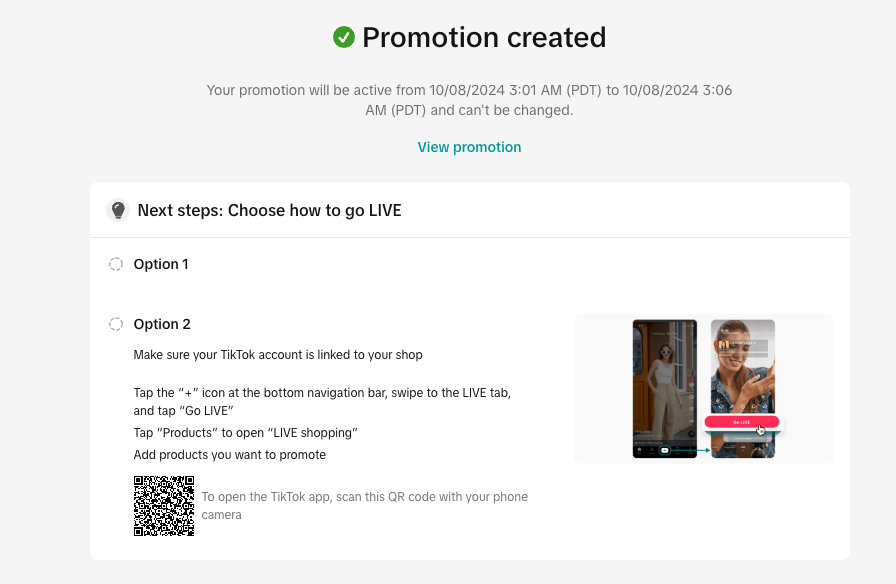Click the right phone screenshot with smiling woman

pos(743,389)
